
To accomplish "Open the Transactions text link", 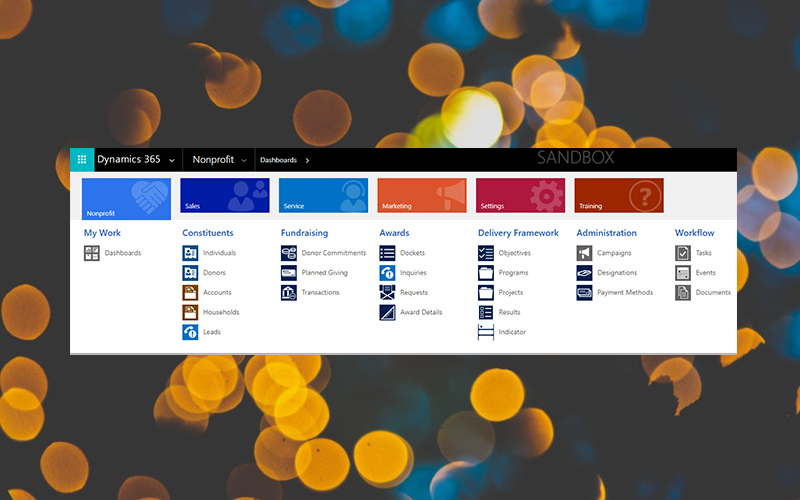I will pos(320,292).
